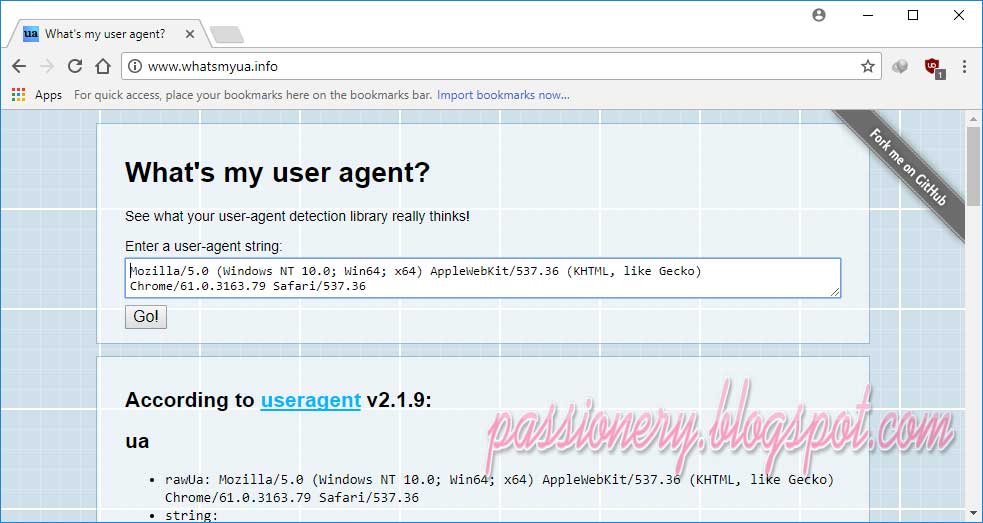Open the useragent library link
The image size is (983, 523).
point(310,400)
